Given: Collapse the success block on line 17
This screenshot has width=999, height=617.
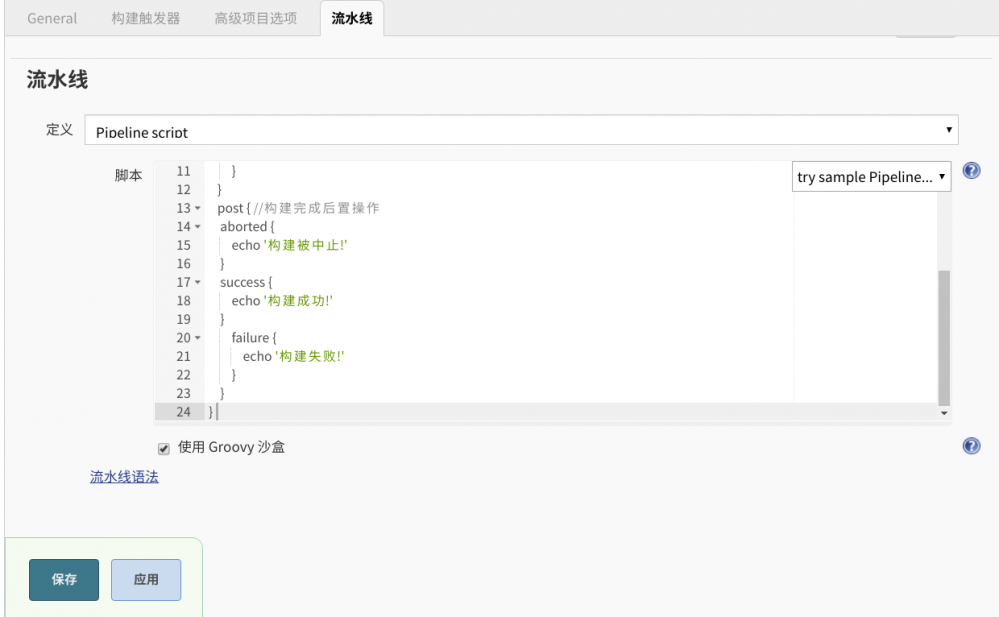Looking at the screenshot, I should pos(196,282).
